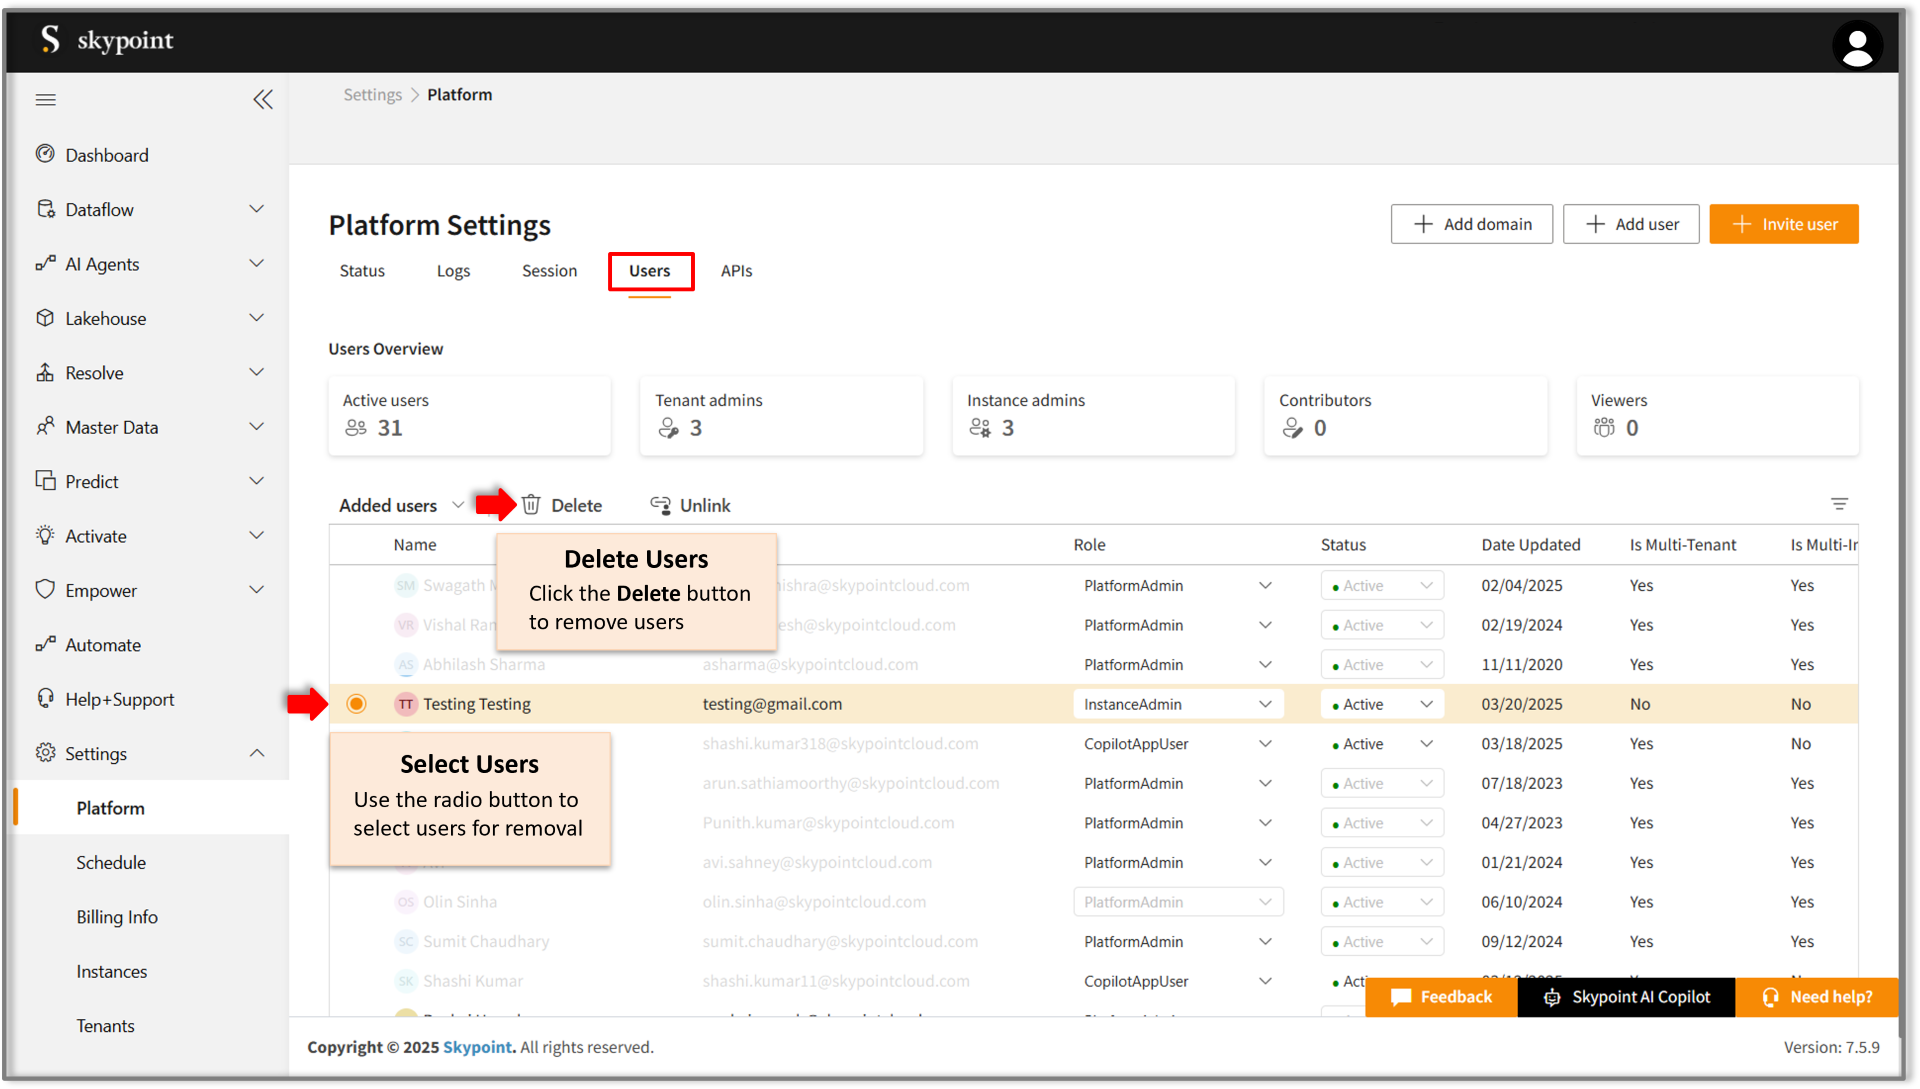Open the Skypoint link in the copyright footer

click(x=478, y=1047)
